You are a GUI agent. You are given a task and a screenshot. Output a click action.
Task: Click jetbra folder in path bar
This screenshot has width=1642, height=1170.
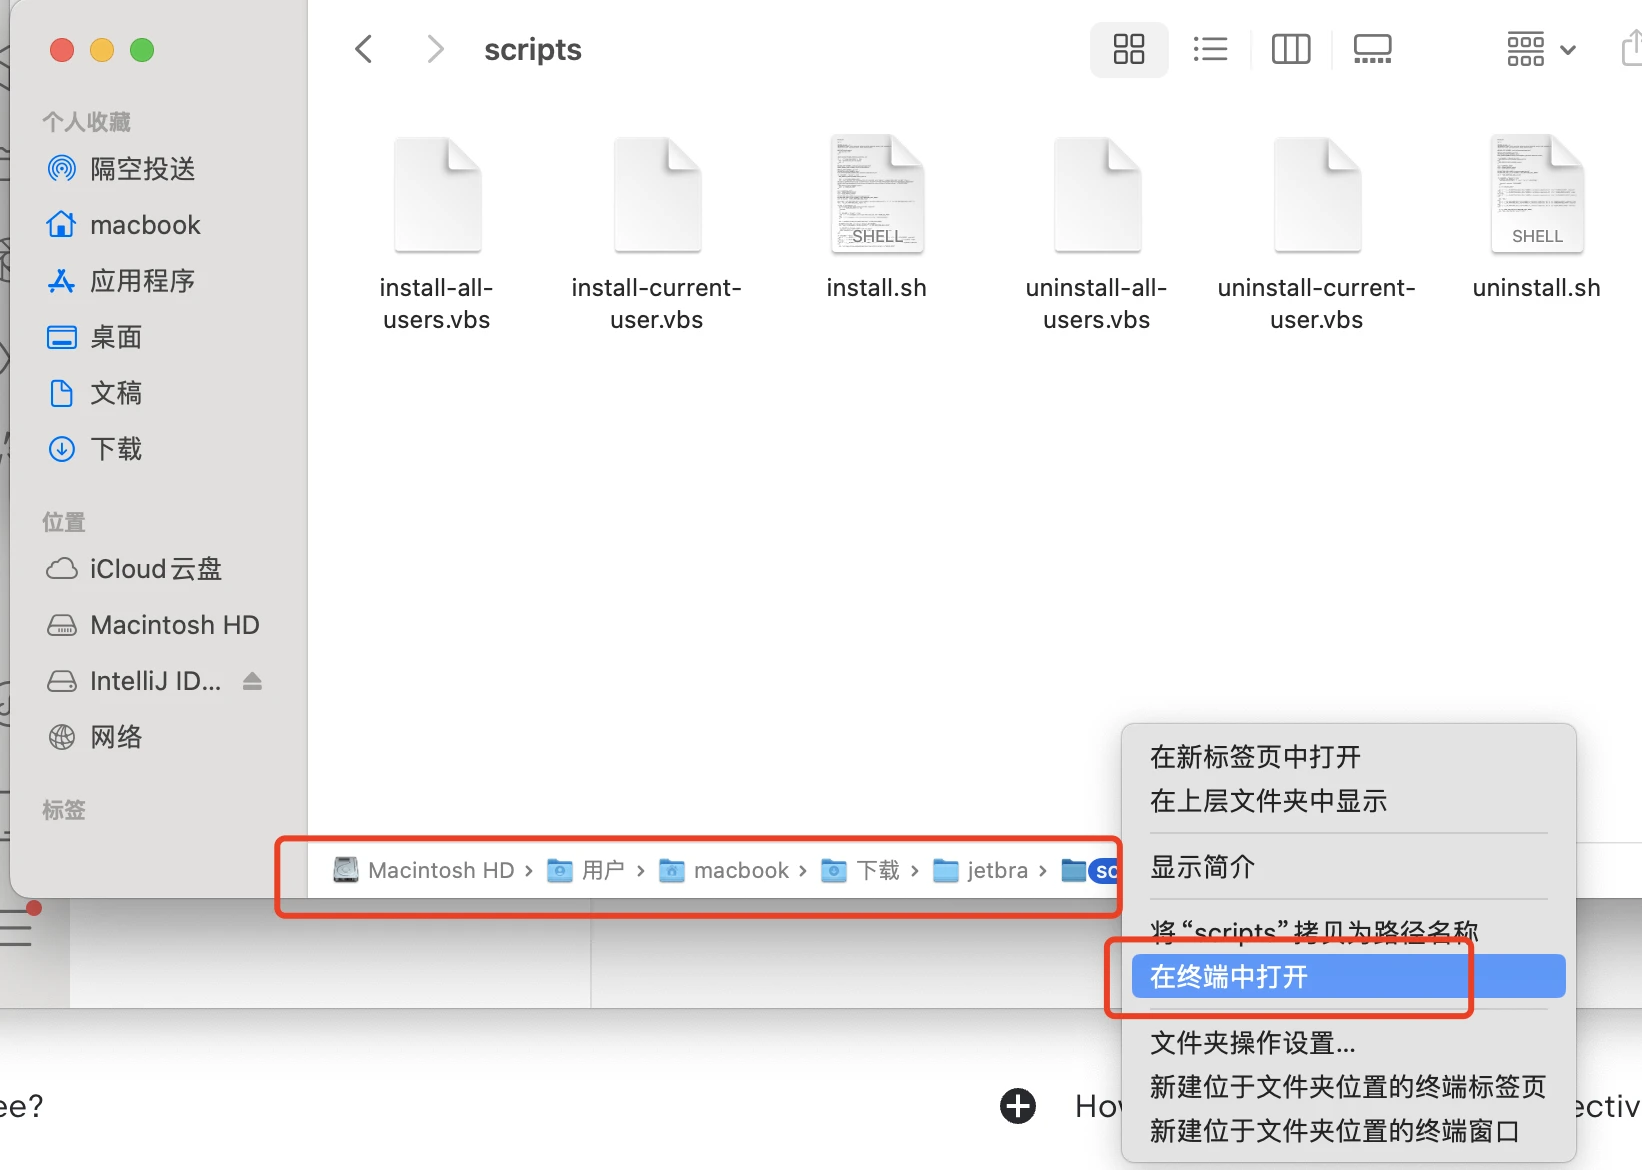pyautogui.click(x=981, y=870)
